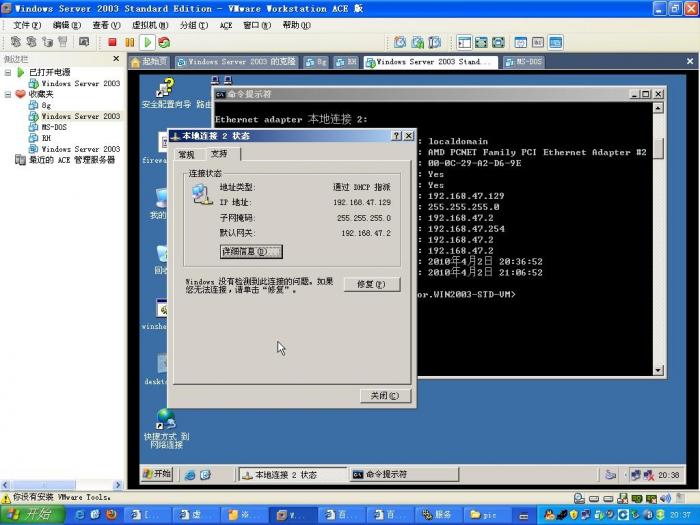Reset the VM with the red-green restart icon

[x=164, y=42]
